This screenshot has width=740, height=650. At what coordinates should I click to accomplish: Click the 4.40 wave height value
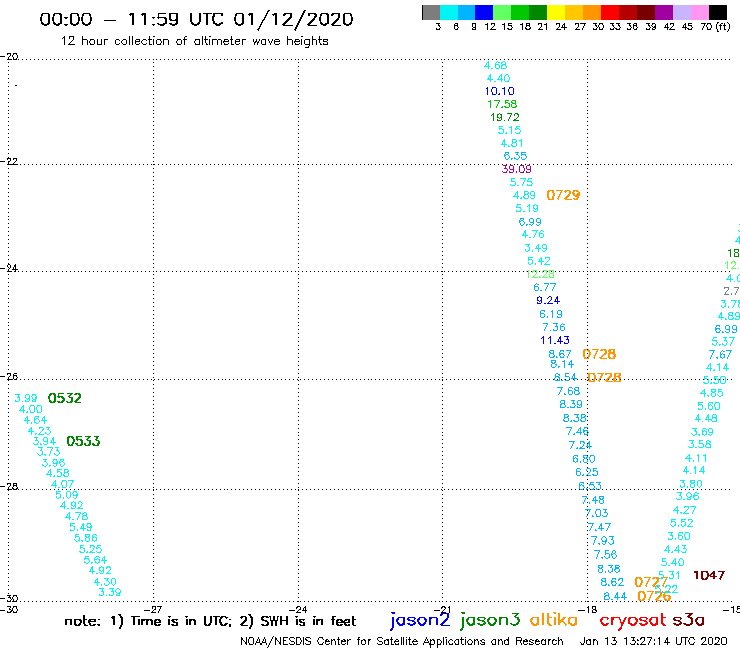pyautogui.click(x=498, y=78)
